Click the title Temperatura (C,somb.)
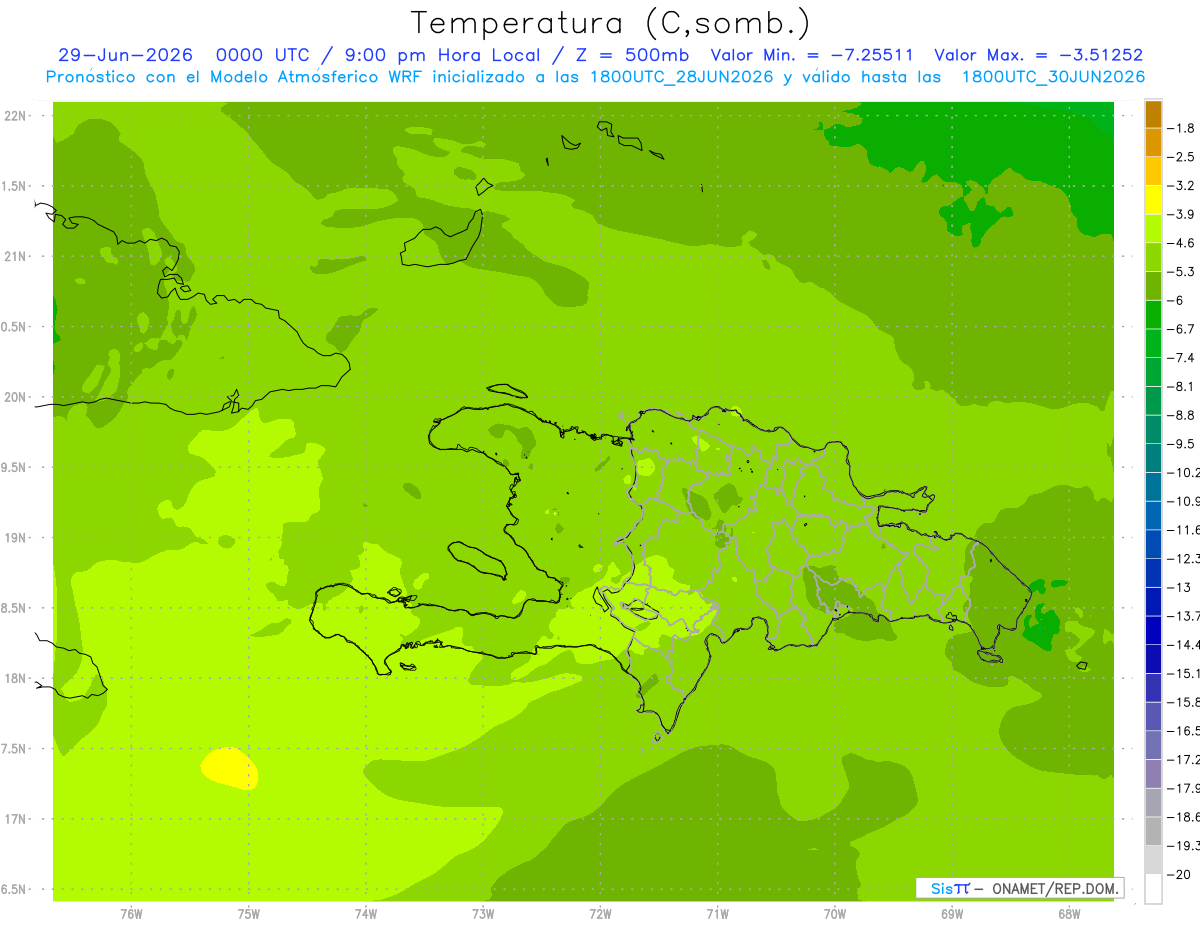The width and height of the screenshot is (1200, 927). pos(611,23)
